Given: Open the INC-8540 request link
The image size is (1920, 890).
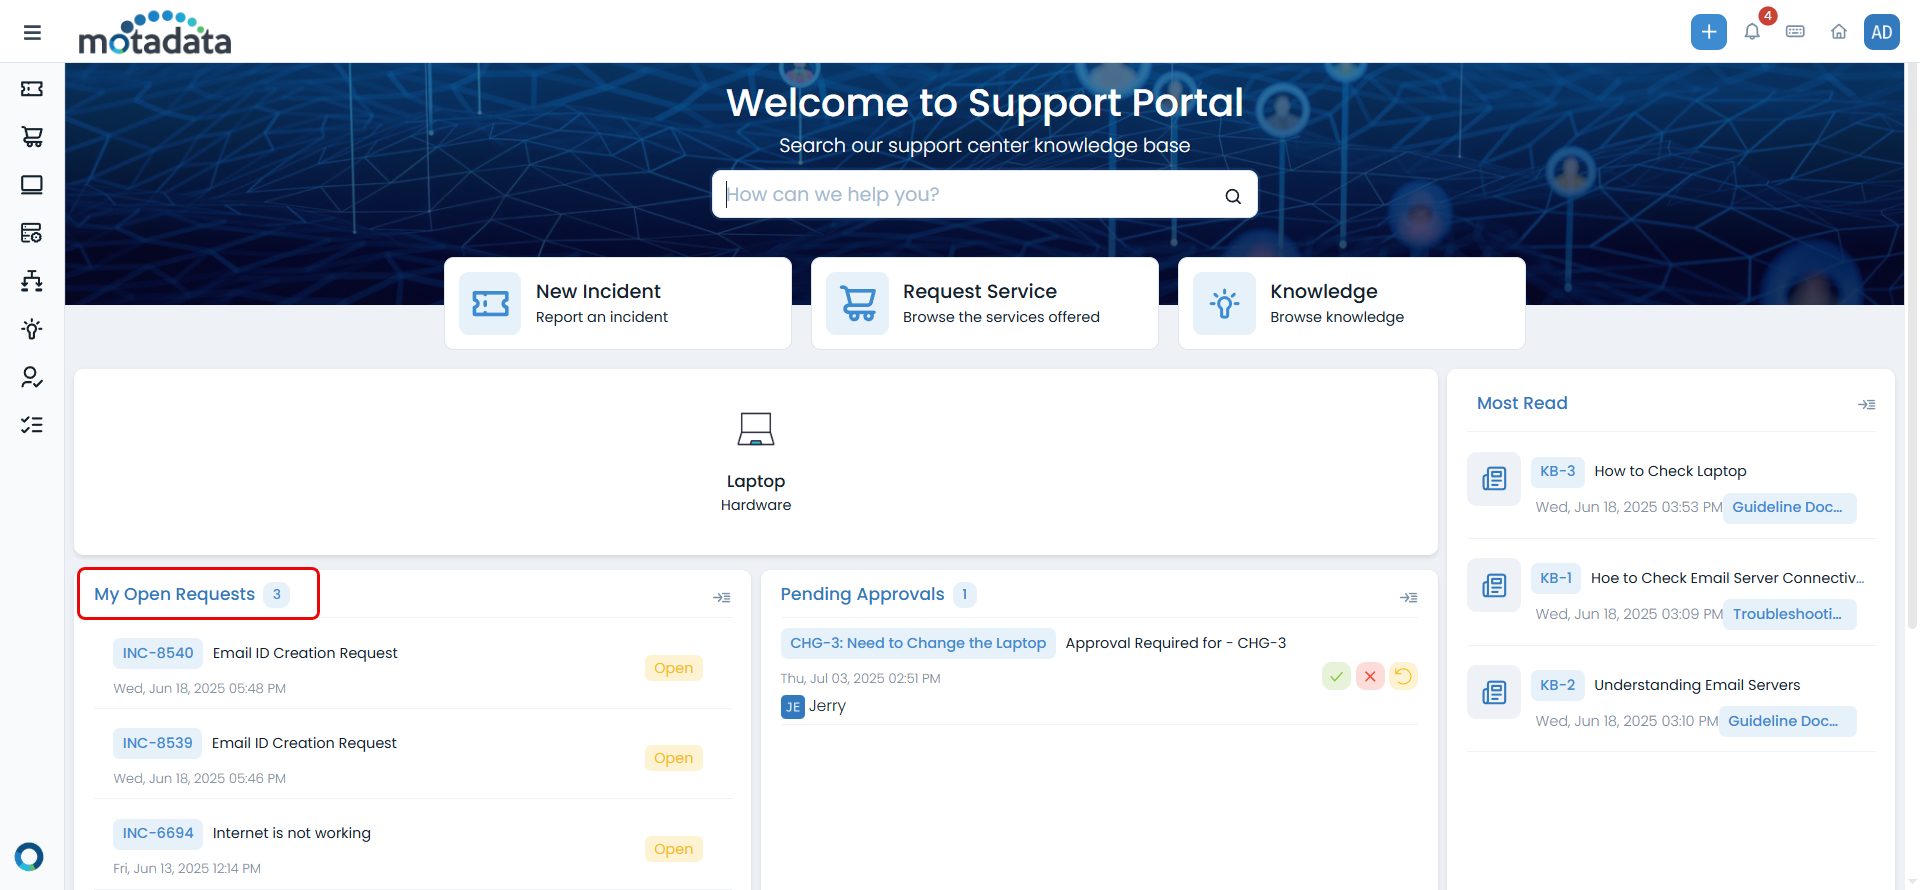Looking at the screenshot, I should [x=158, y=653].
